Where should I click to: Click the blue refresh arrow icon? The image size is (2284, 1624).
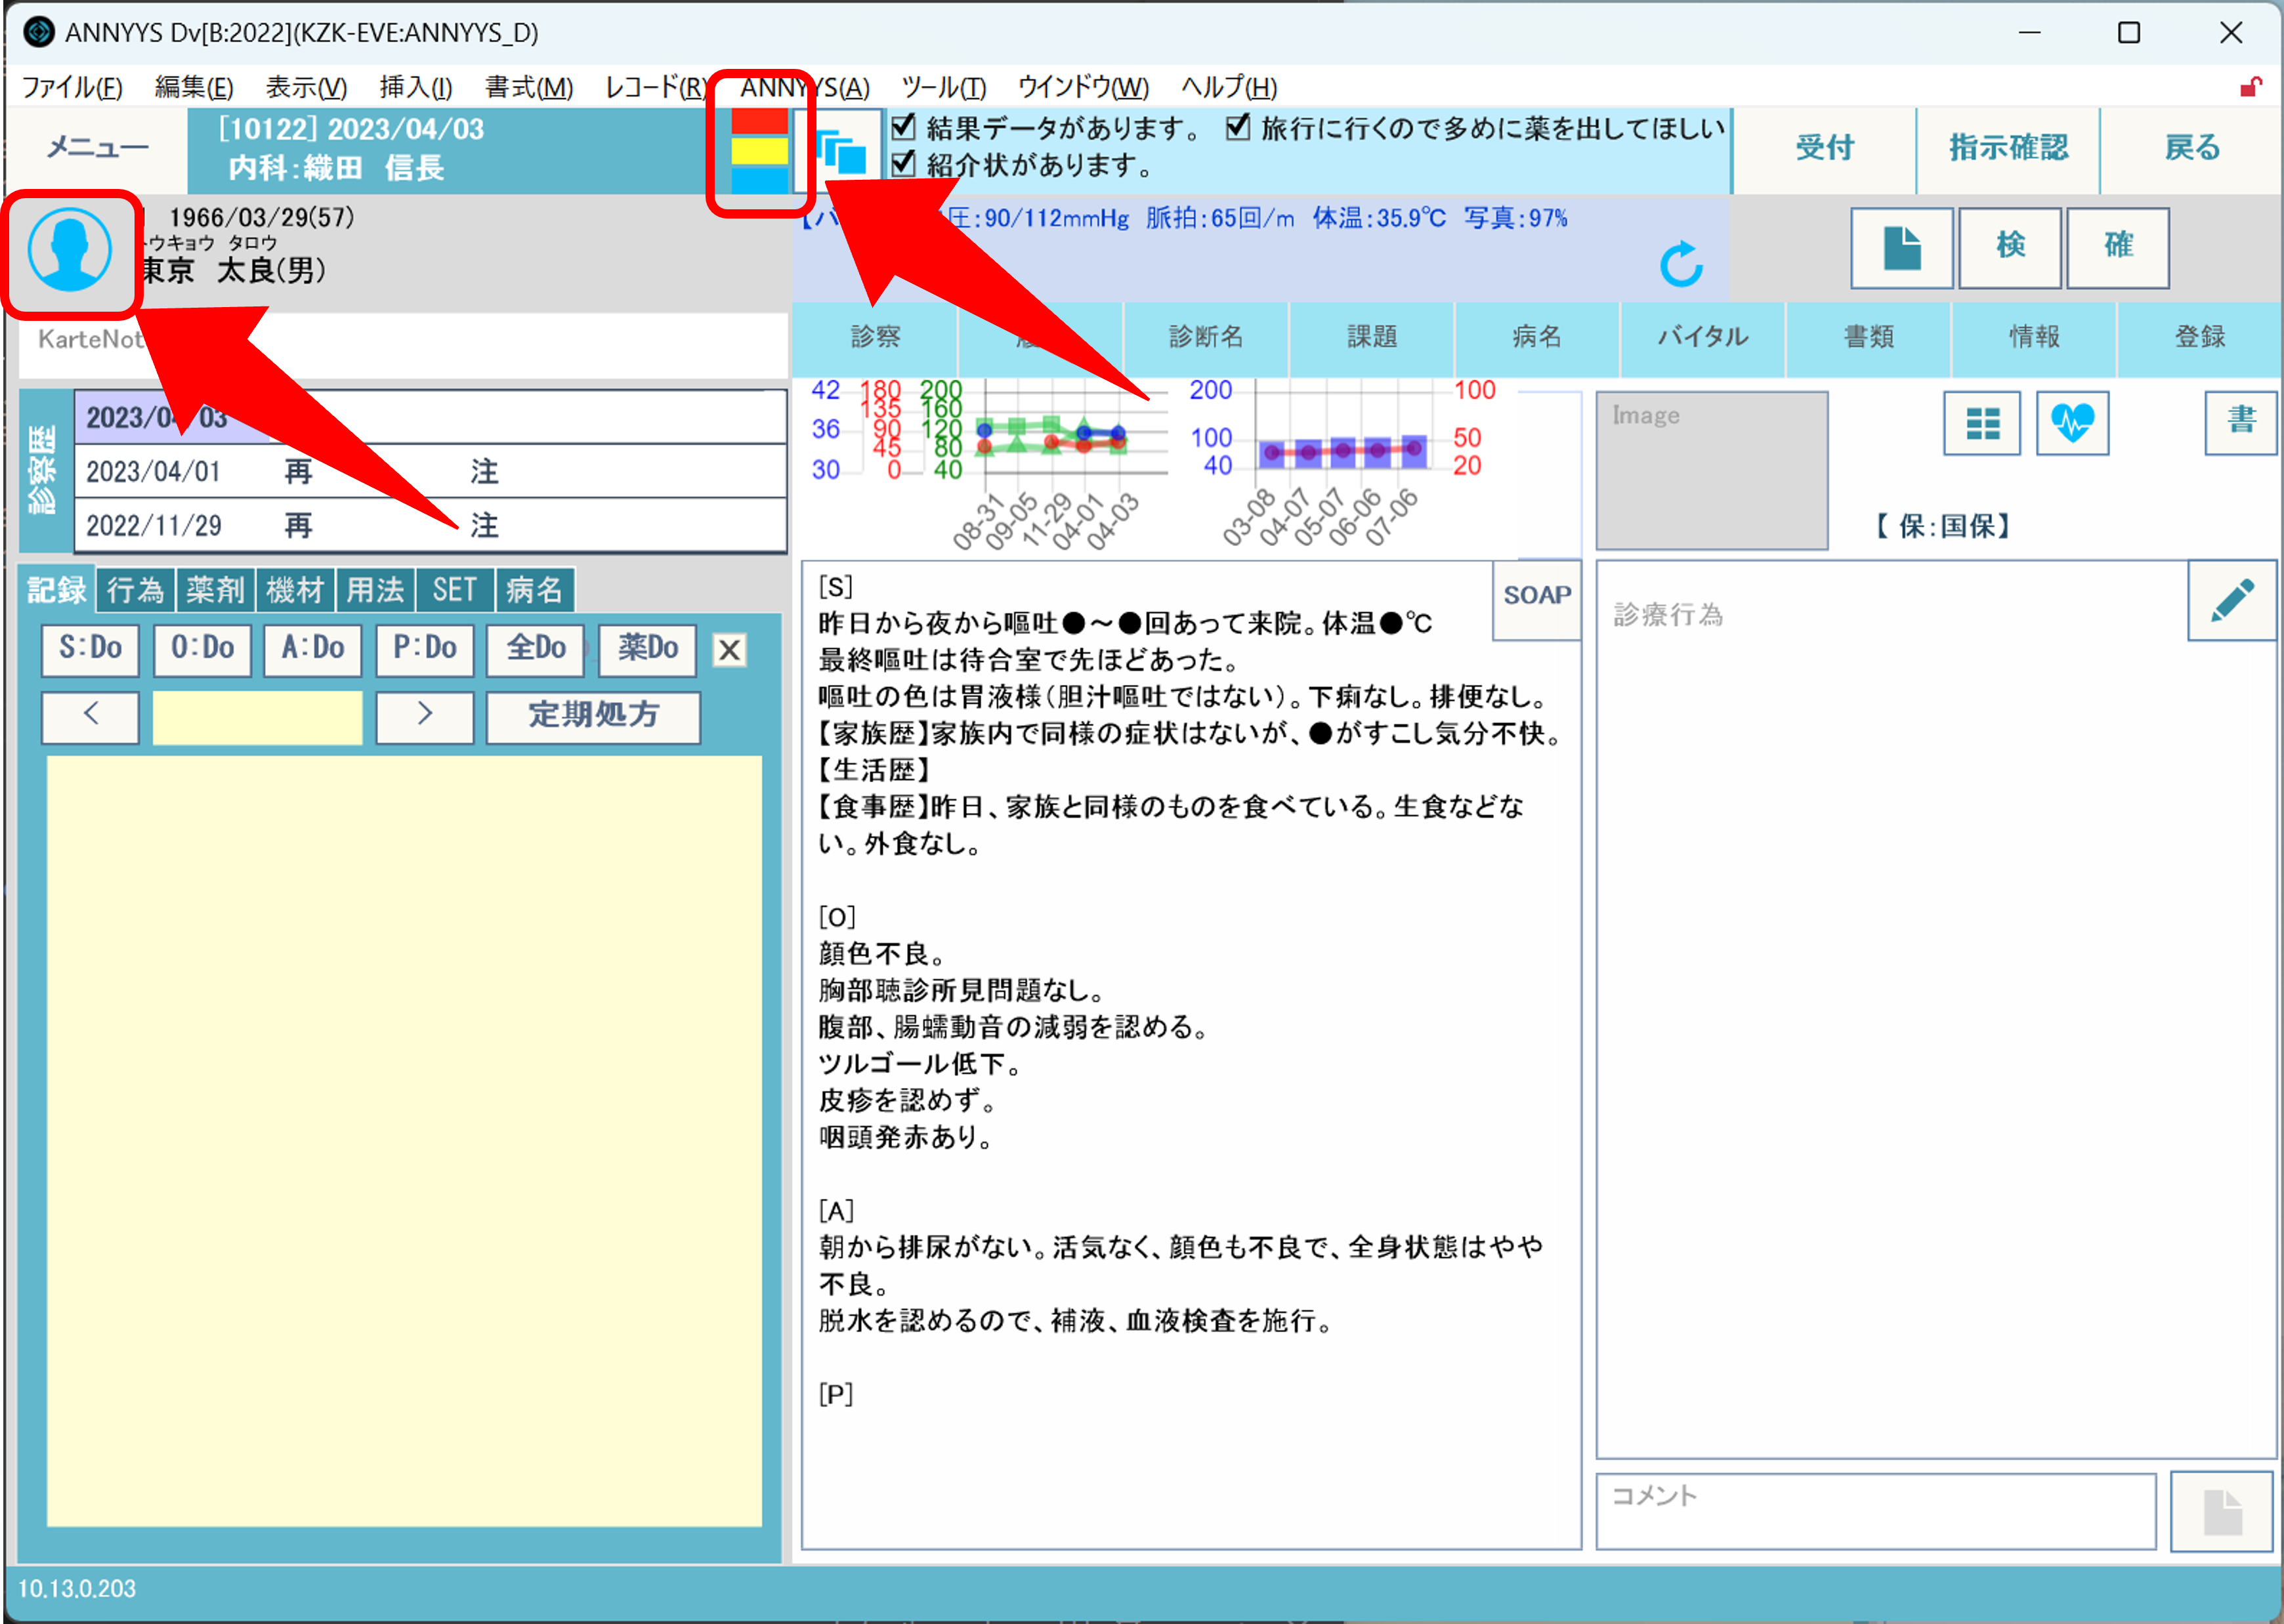click(1681, 263)
